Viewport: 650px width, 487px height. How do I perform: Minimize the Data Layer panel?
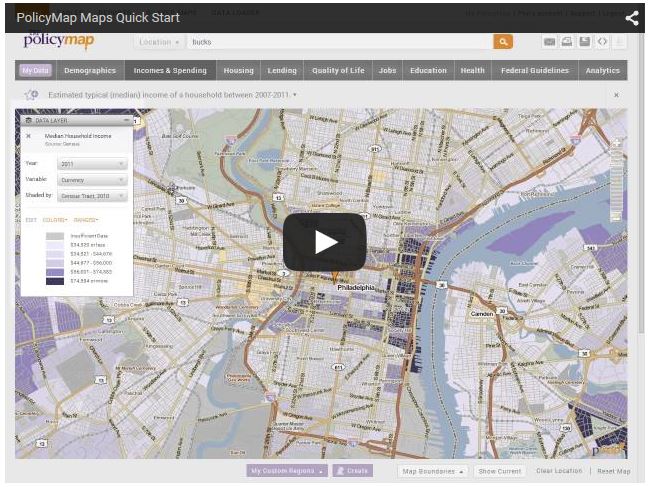(126, 120)
